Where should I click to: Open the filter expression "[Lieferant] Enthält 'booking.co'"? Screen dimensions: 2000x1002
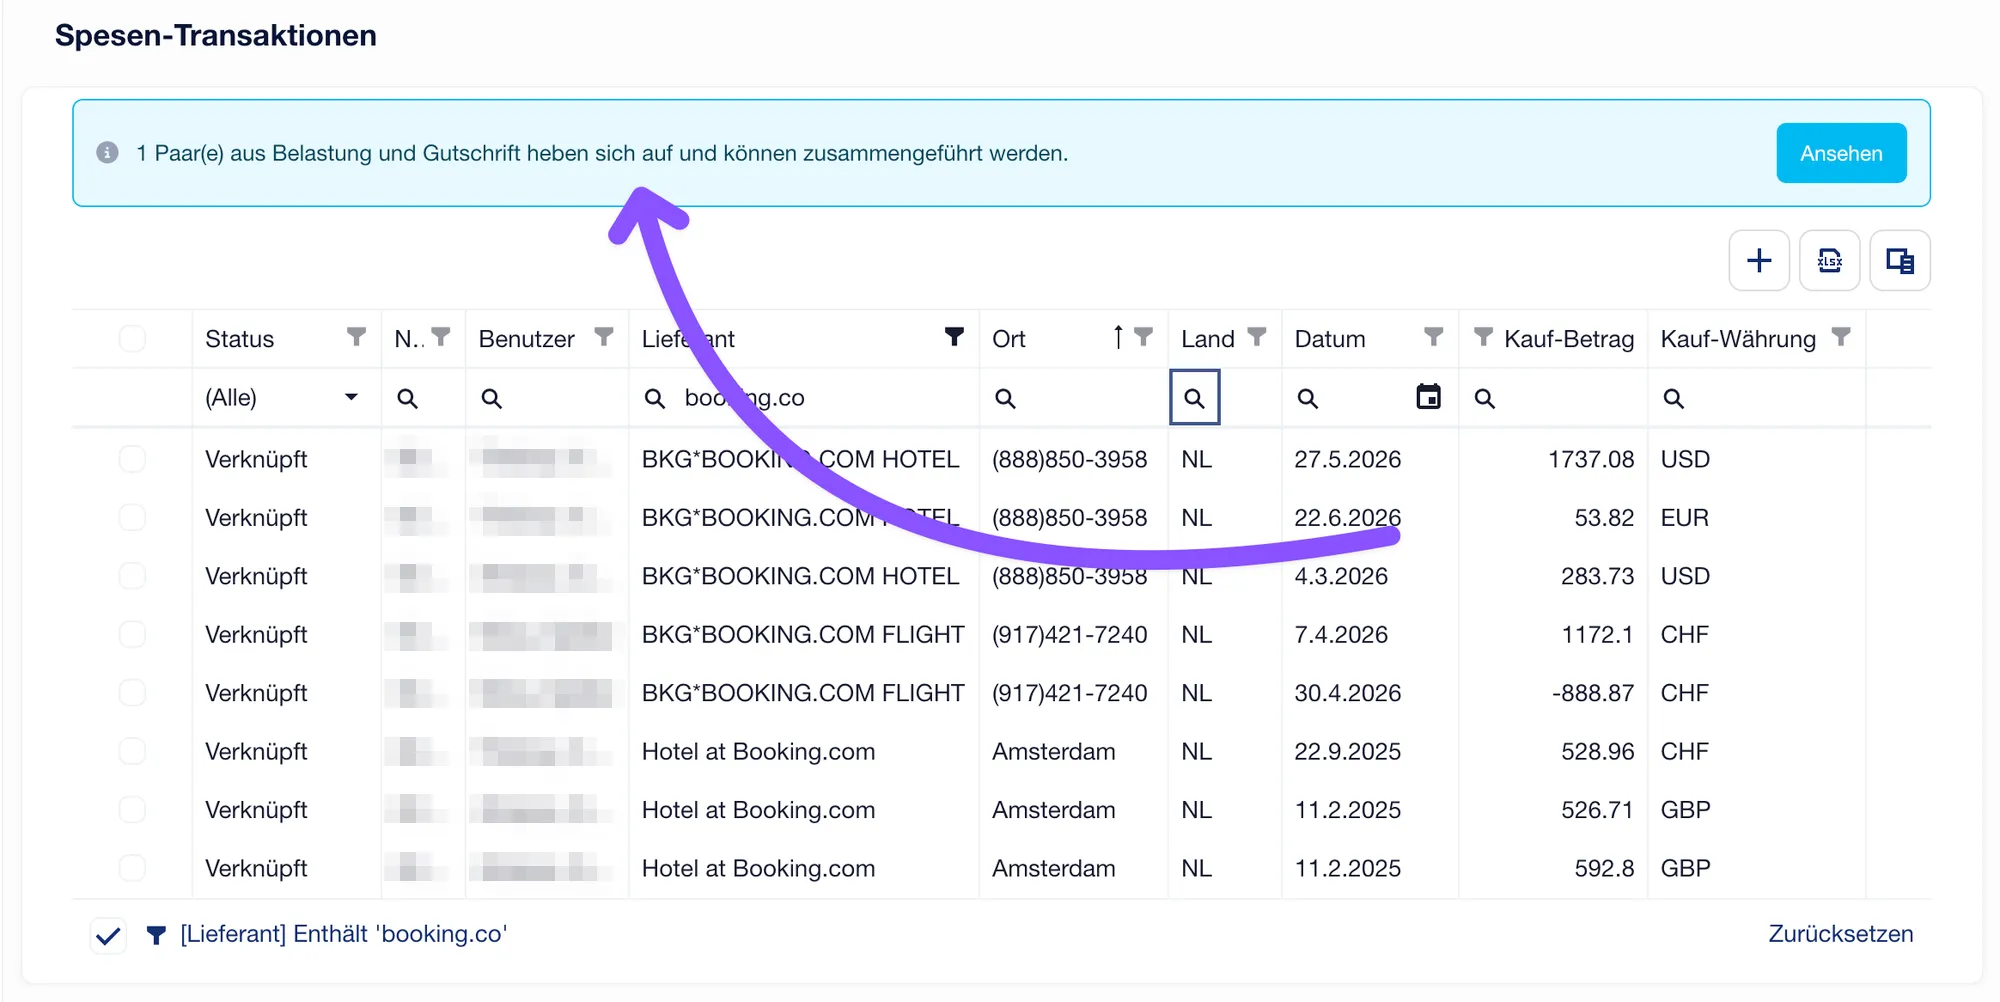344,934
